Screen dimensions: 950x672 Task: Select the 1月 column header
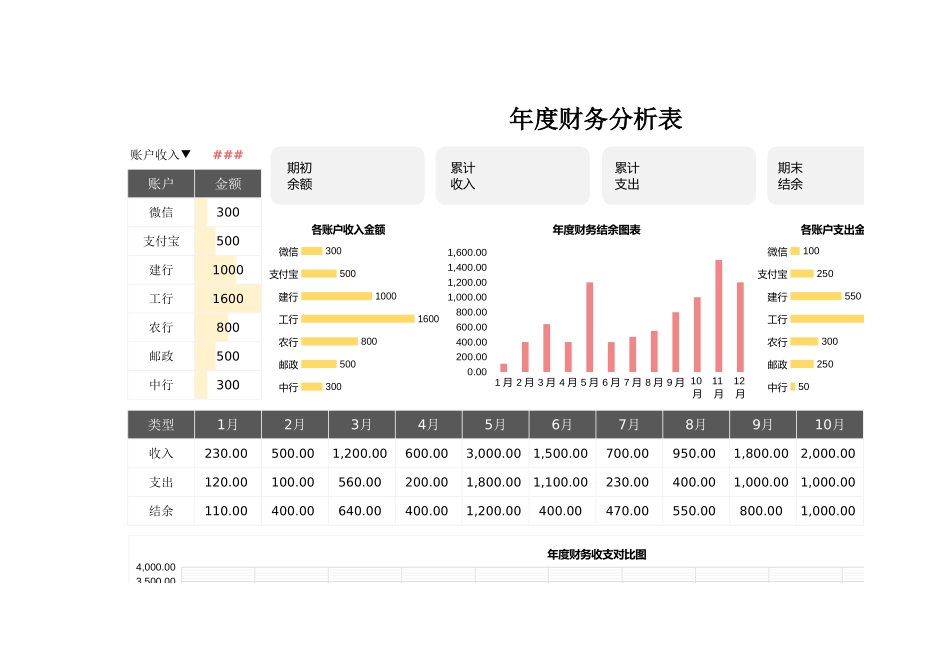click(x=227, y=423)
